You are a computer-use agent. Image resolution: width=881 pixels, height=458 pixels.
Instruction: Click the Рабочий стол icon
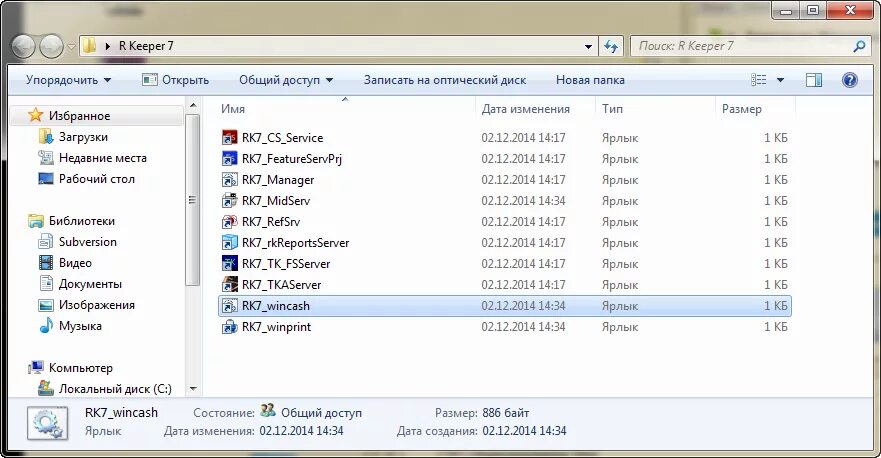click(x=46, y=179)
